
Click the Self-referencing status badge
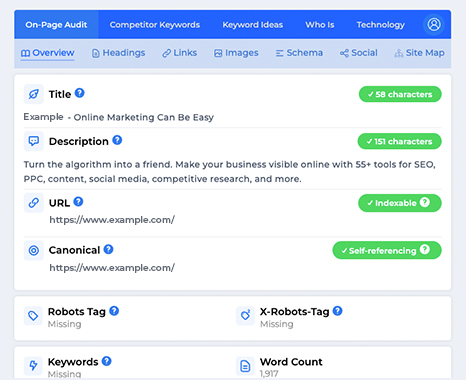387,250
